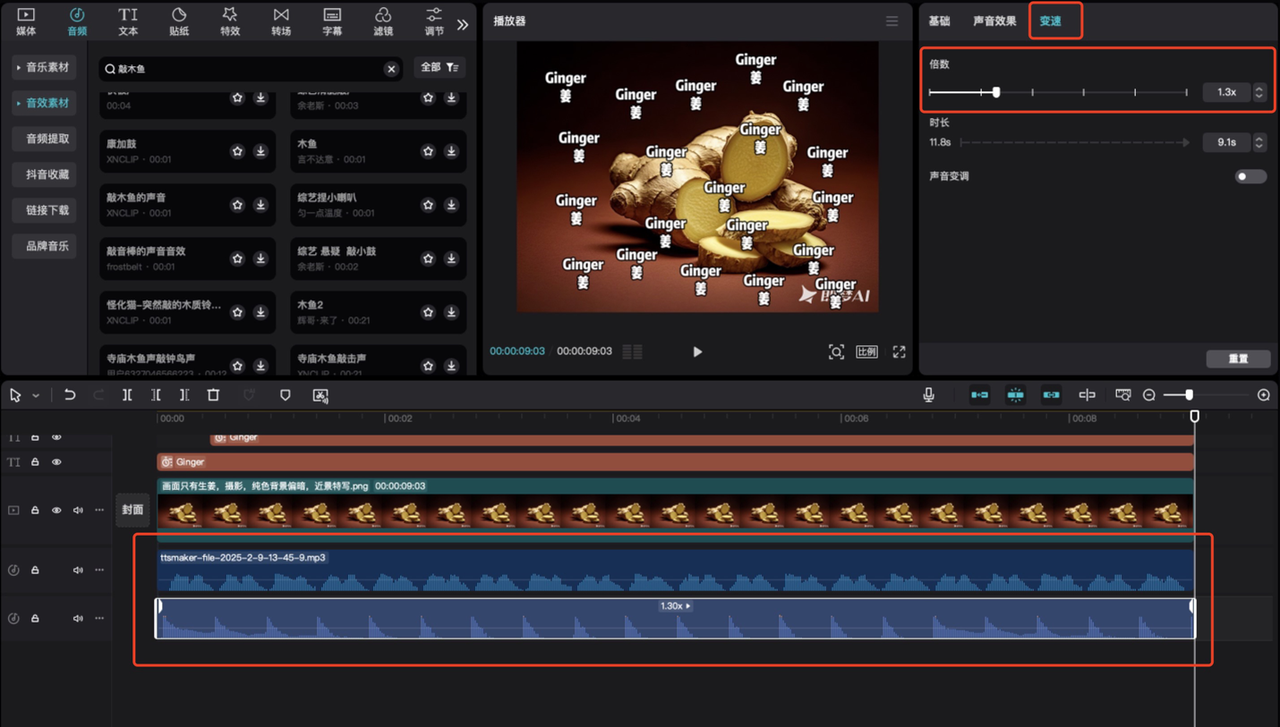The width and height of the screenshot is (1280, 727).
Task: Download the 康加鼓 sound effect
Action: [260, 151]
